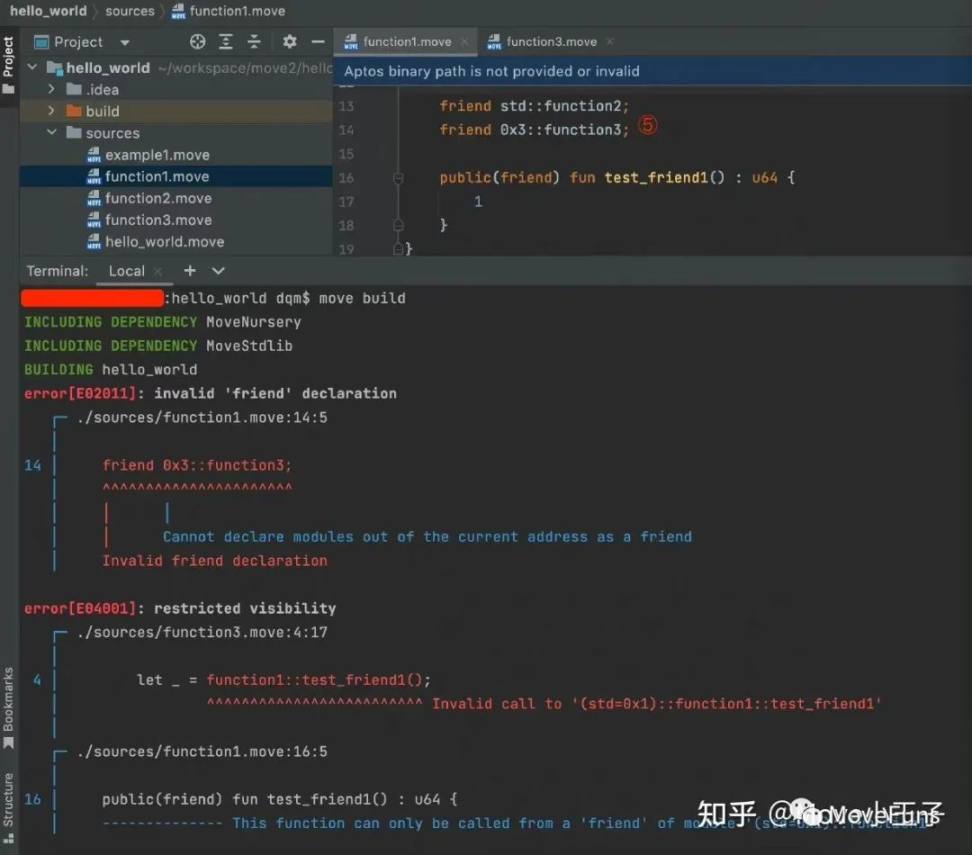This screenshot has height=855, width=972.
Task: Add a new terminal session with plus
Action: [x=189, y=271]
